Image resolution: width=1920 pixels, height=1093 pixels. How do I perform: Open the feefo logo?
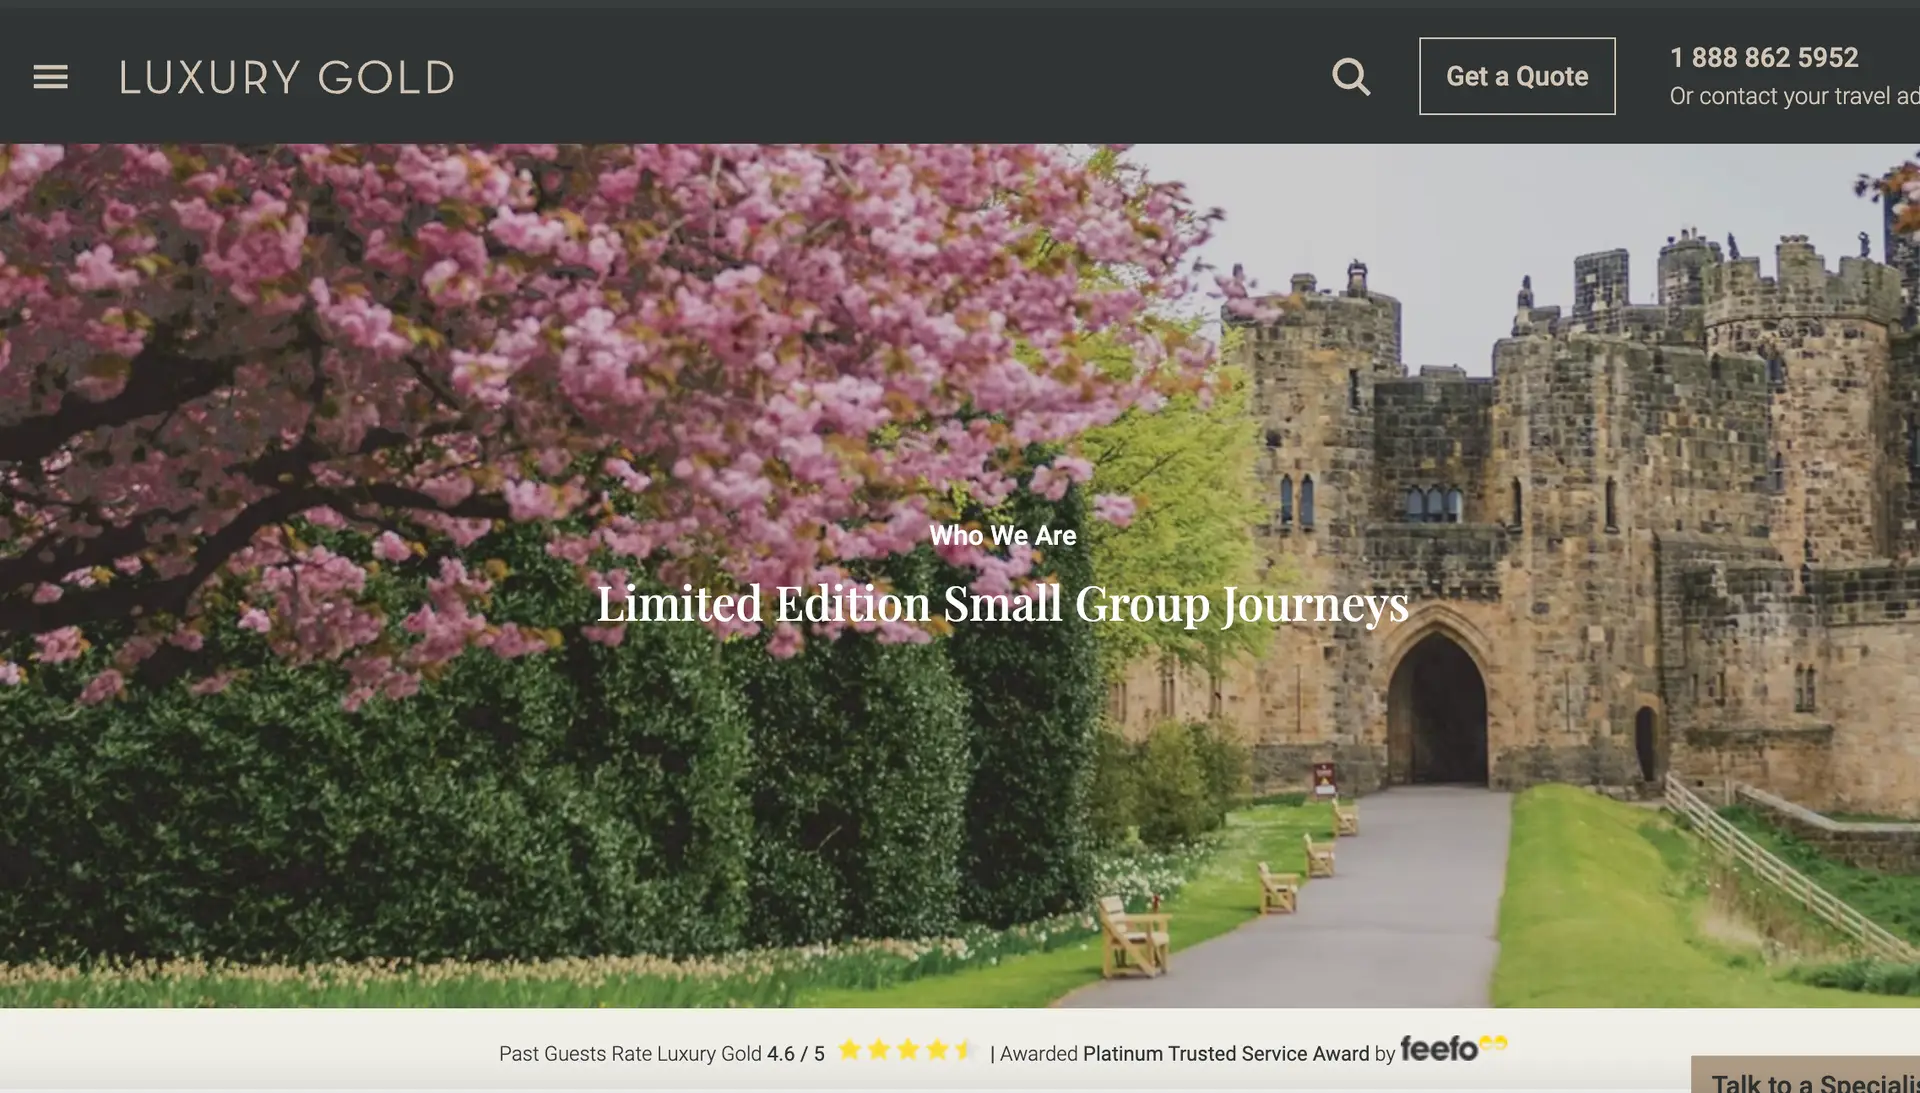(1453, 1048)
